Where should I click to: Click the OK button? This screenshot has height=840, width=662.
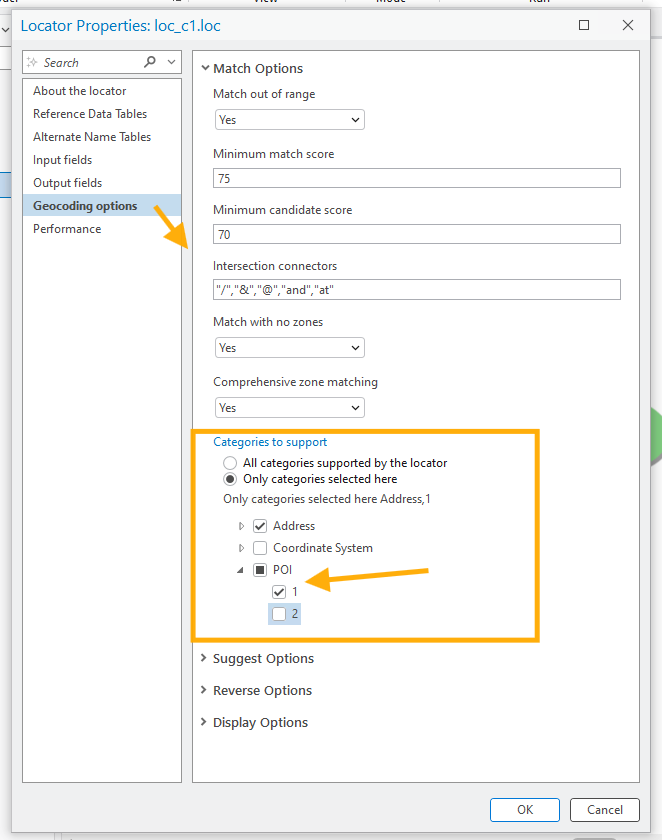(x=524, y=810)
